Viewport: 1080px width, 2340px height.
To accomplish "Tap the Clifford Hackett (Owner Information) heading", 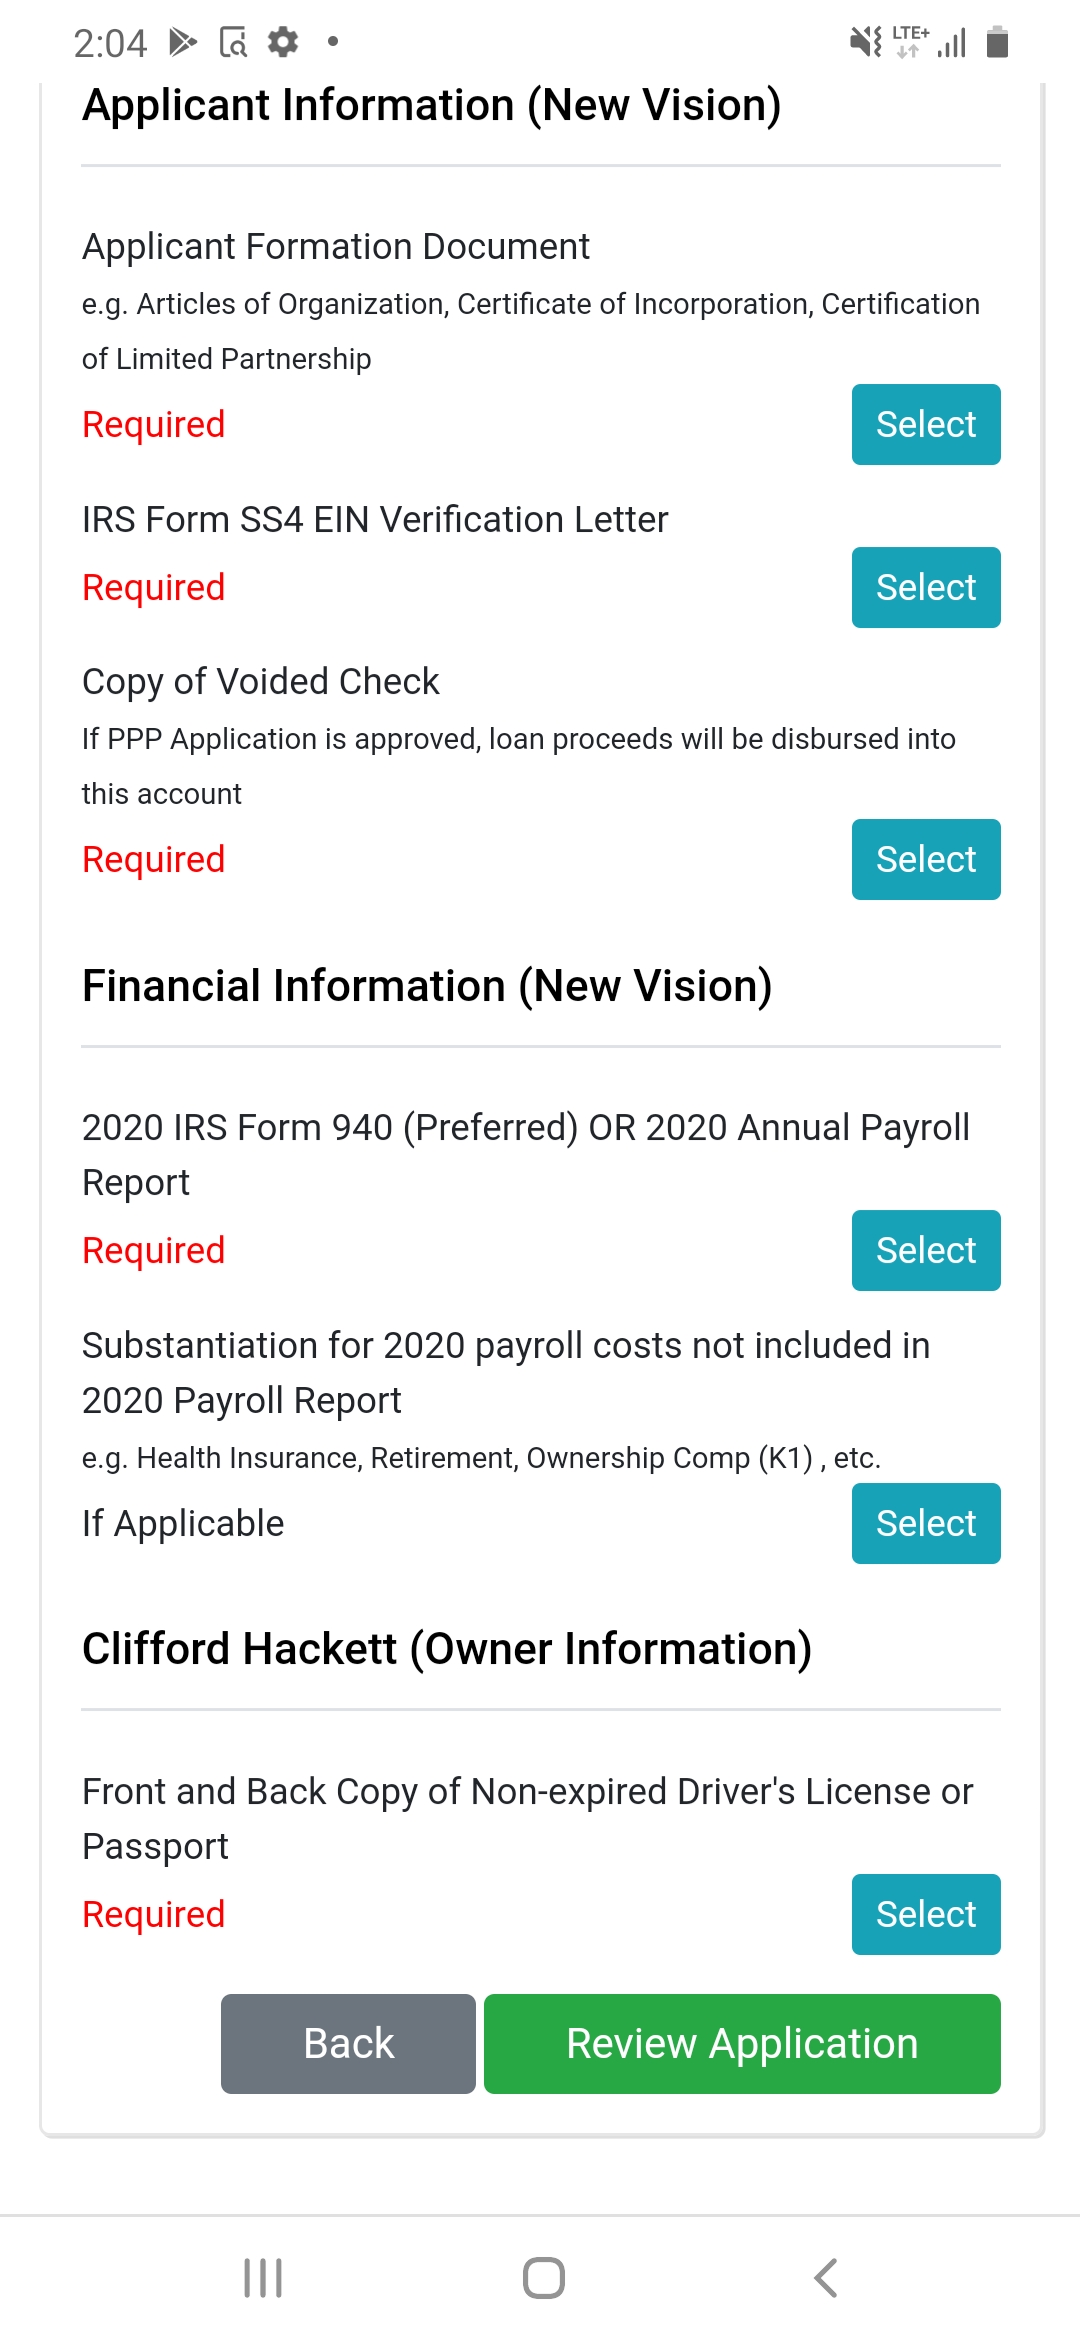I will point(447,1649).
